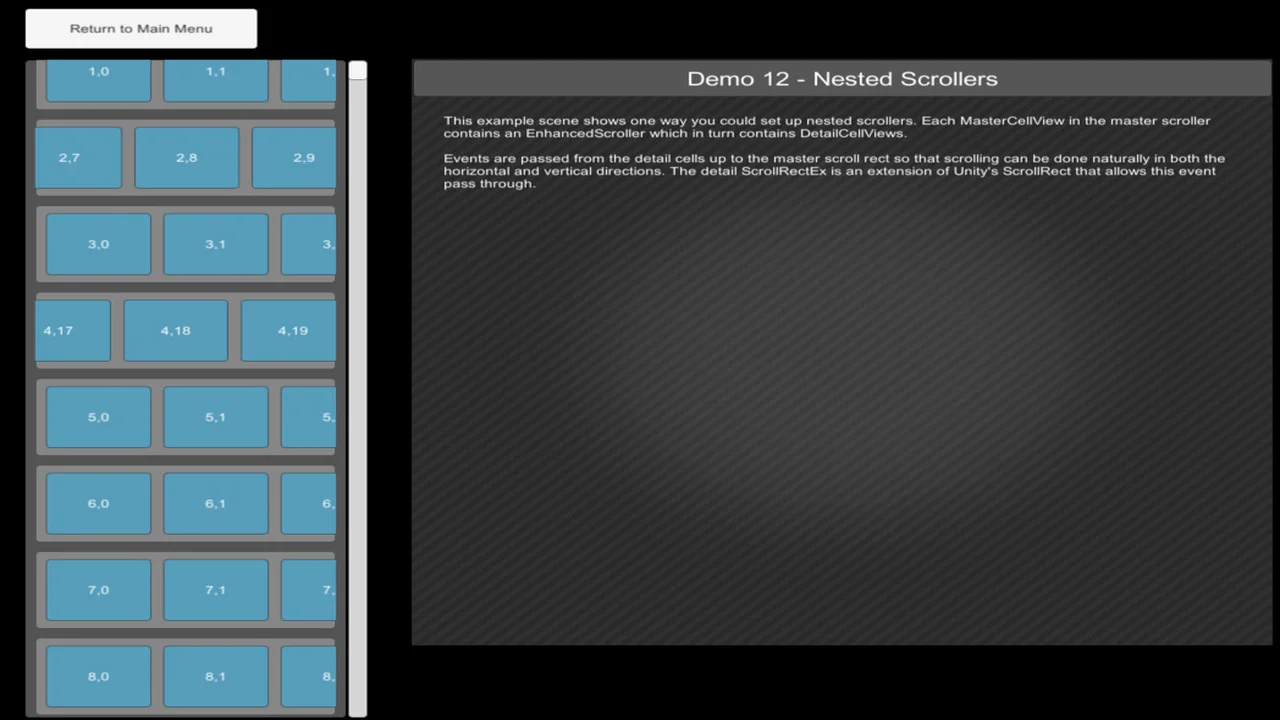Pick detail cell 7,1

click(x=215, y=590)
